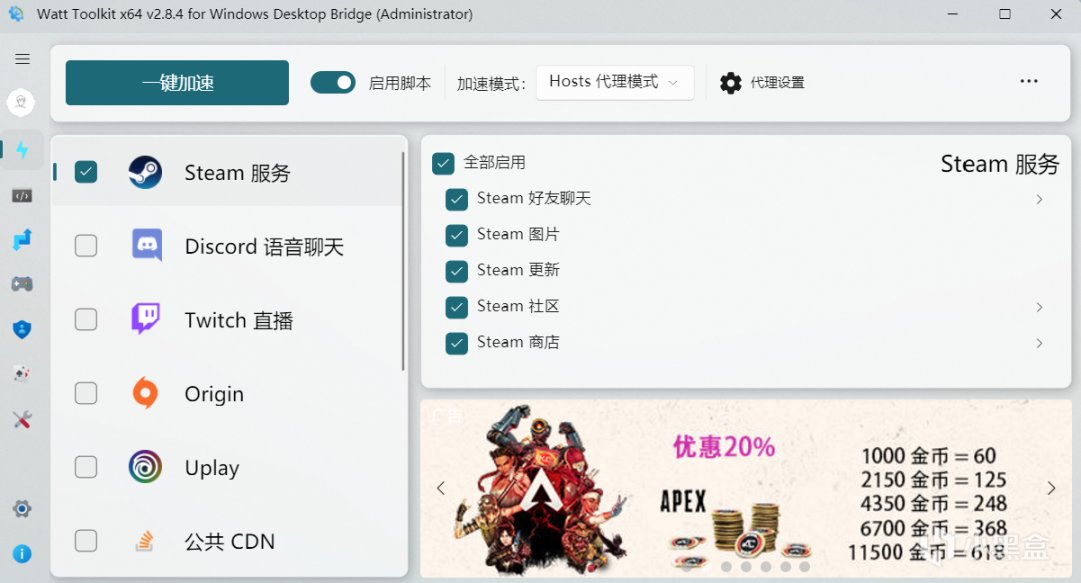This screenshot has width=1081, height=583.
Task: Expand Steam 好友聊天 chevron
Action: tap(1039, 199)
